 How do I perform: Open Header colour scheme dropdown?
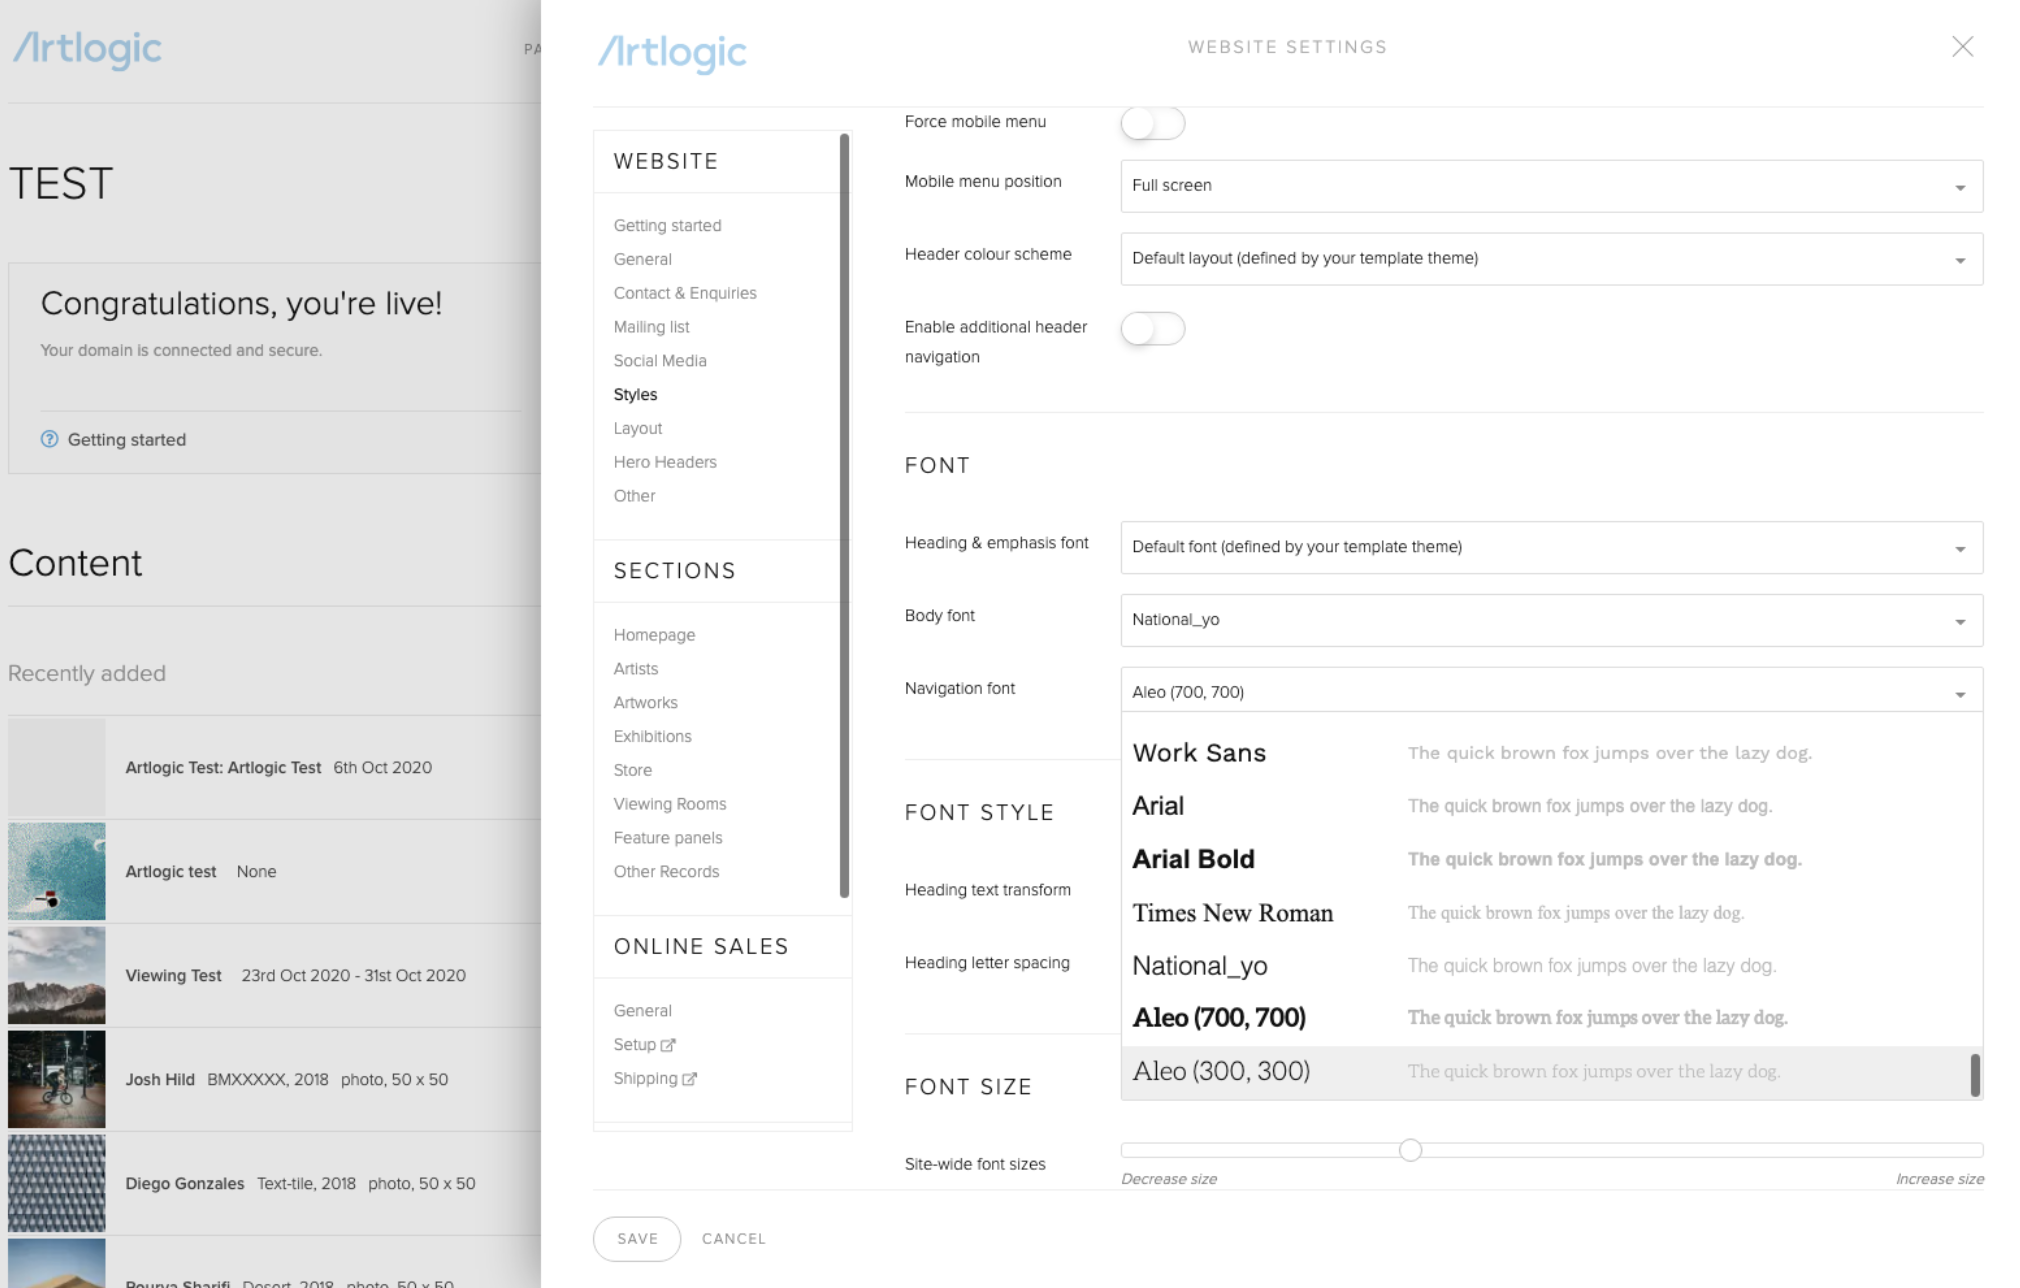[1551, 259]
